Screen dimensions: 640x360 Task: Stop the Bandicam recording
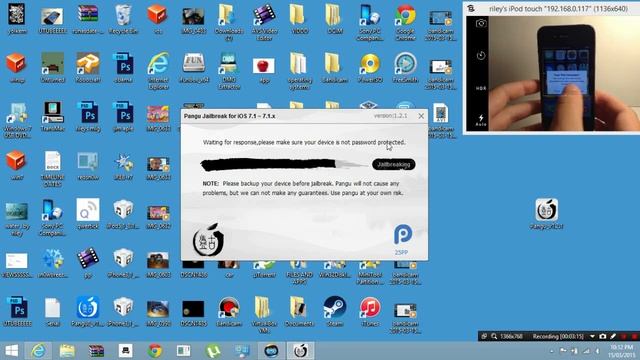[x=634, y=336]
